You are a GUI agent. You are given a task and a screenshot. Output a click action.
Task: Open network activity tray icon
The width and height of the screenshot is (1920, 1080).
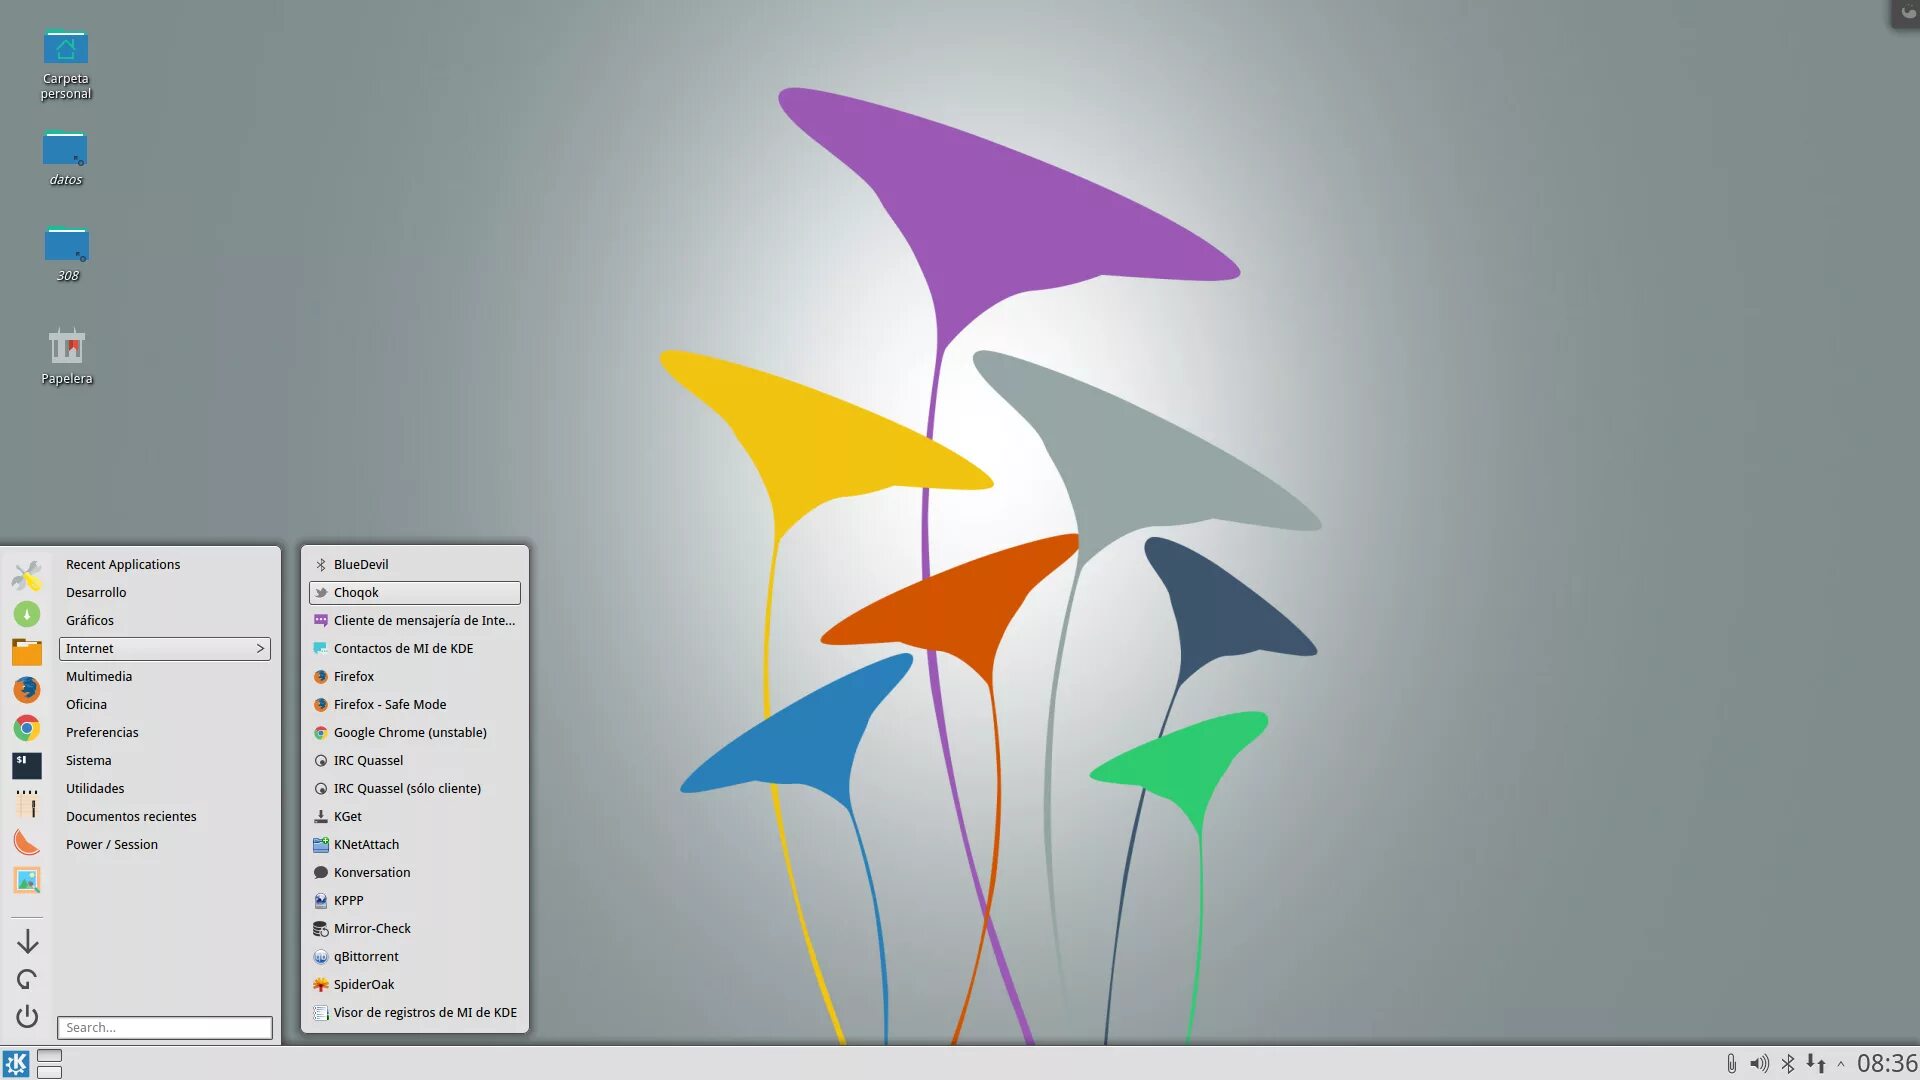point(1815,1063)
